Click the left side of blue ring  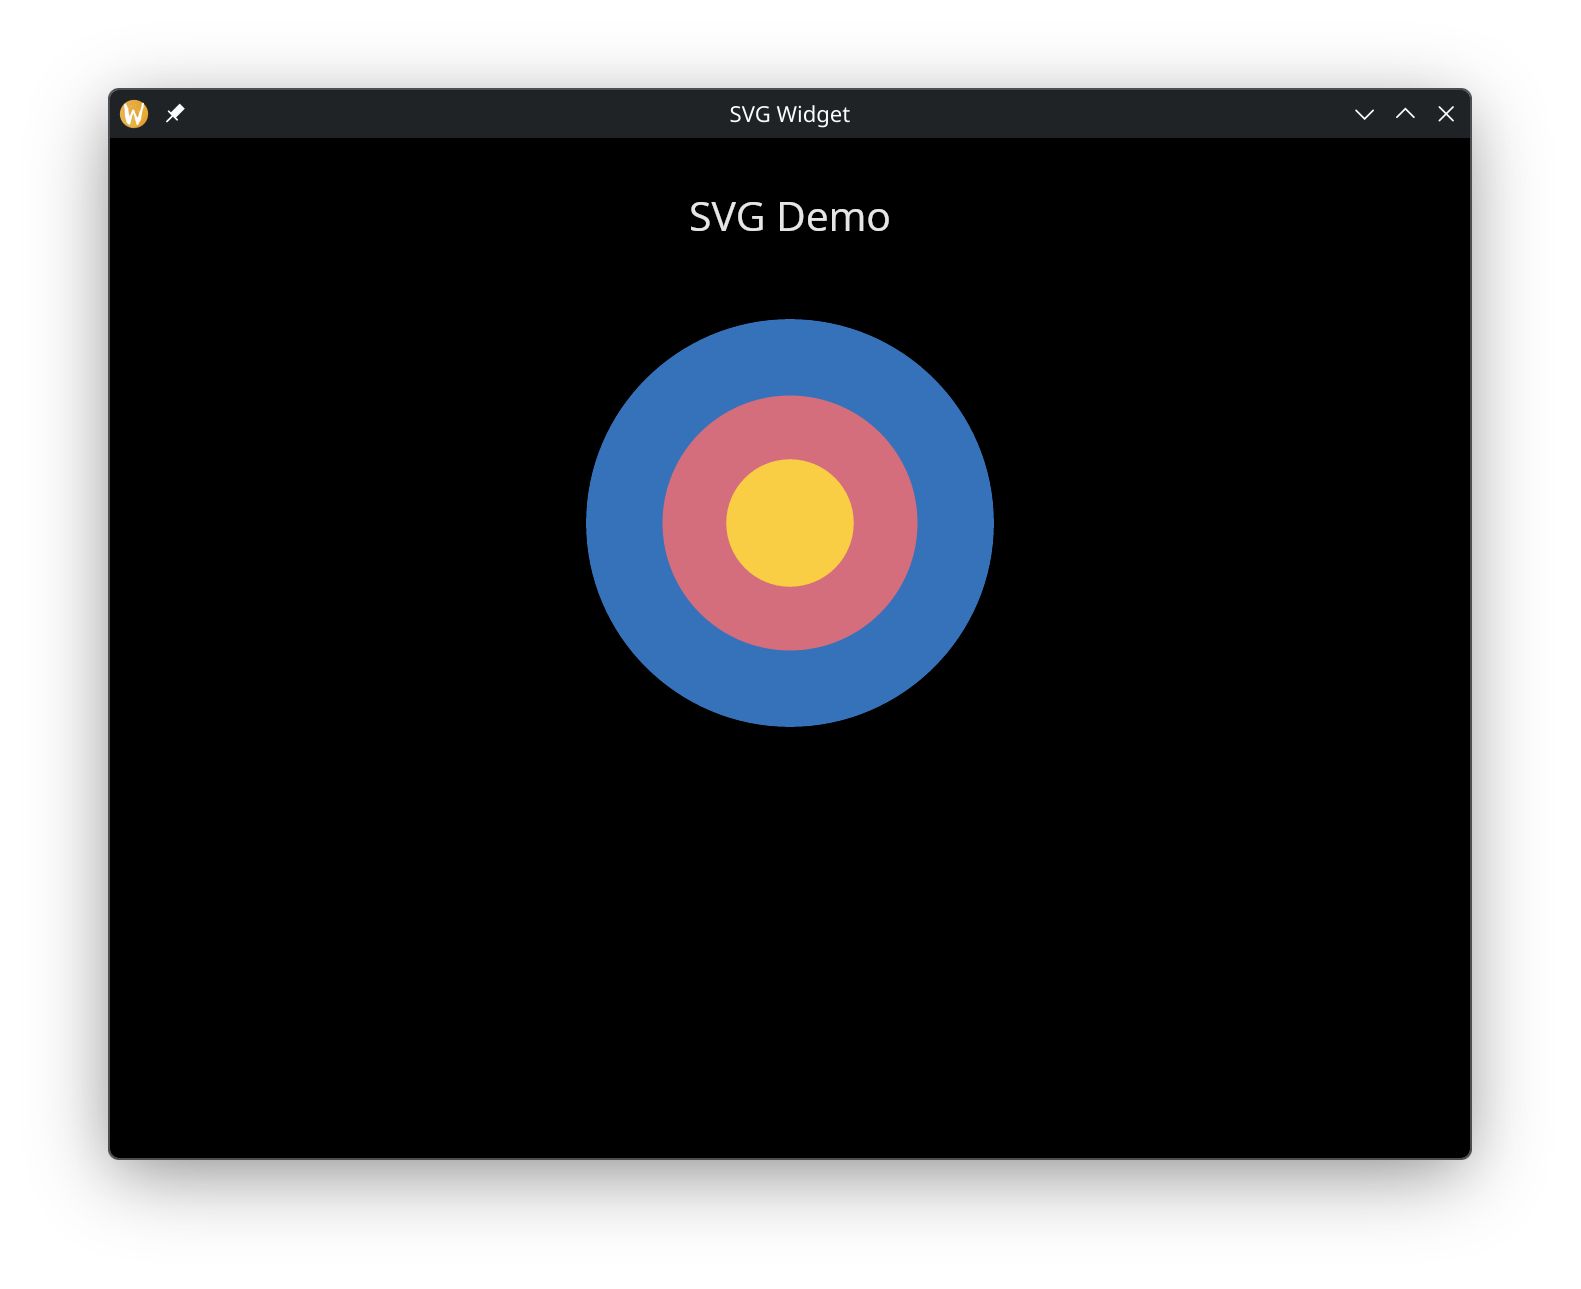(x=624, y=523)
